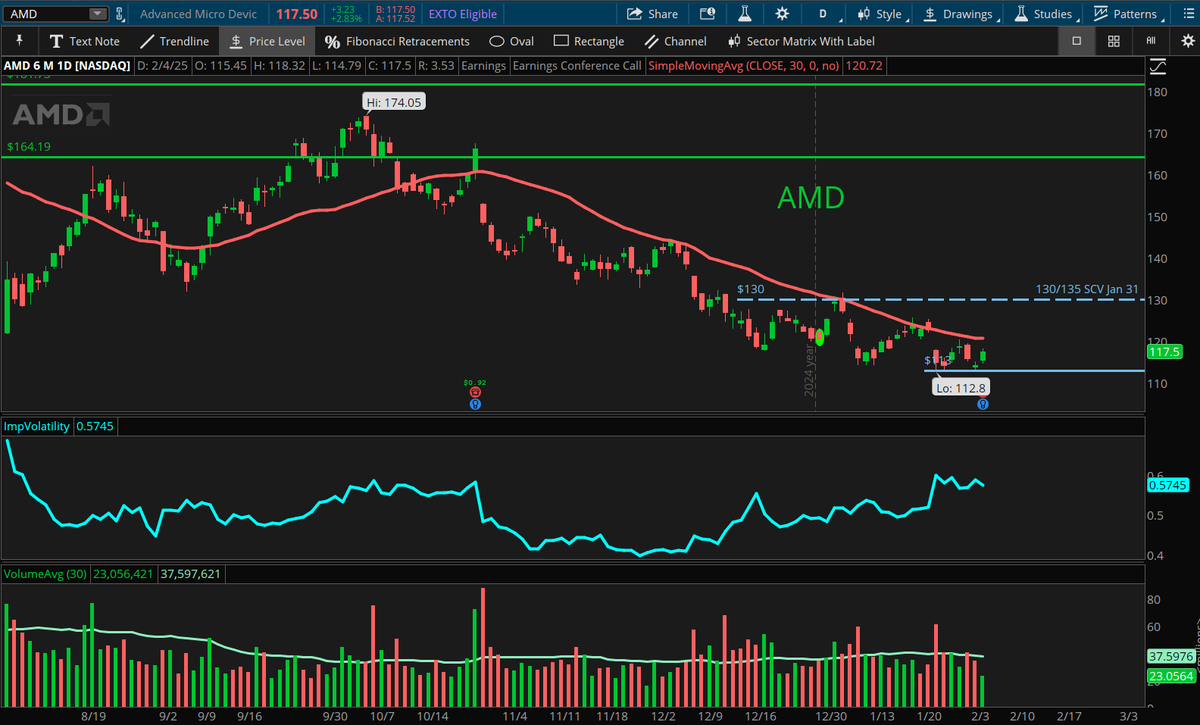Select the Channel drawing tool
This screenshot has width=1200, height=725.
coord(675,41)
